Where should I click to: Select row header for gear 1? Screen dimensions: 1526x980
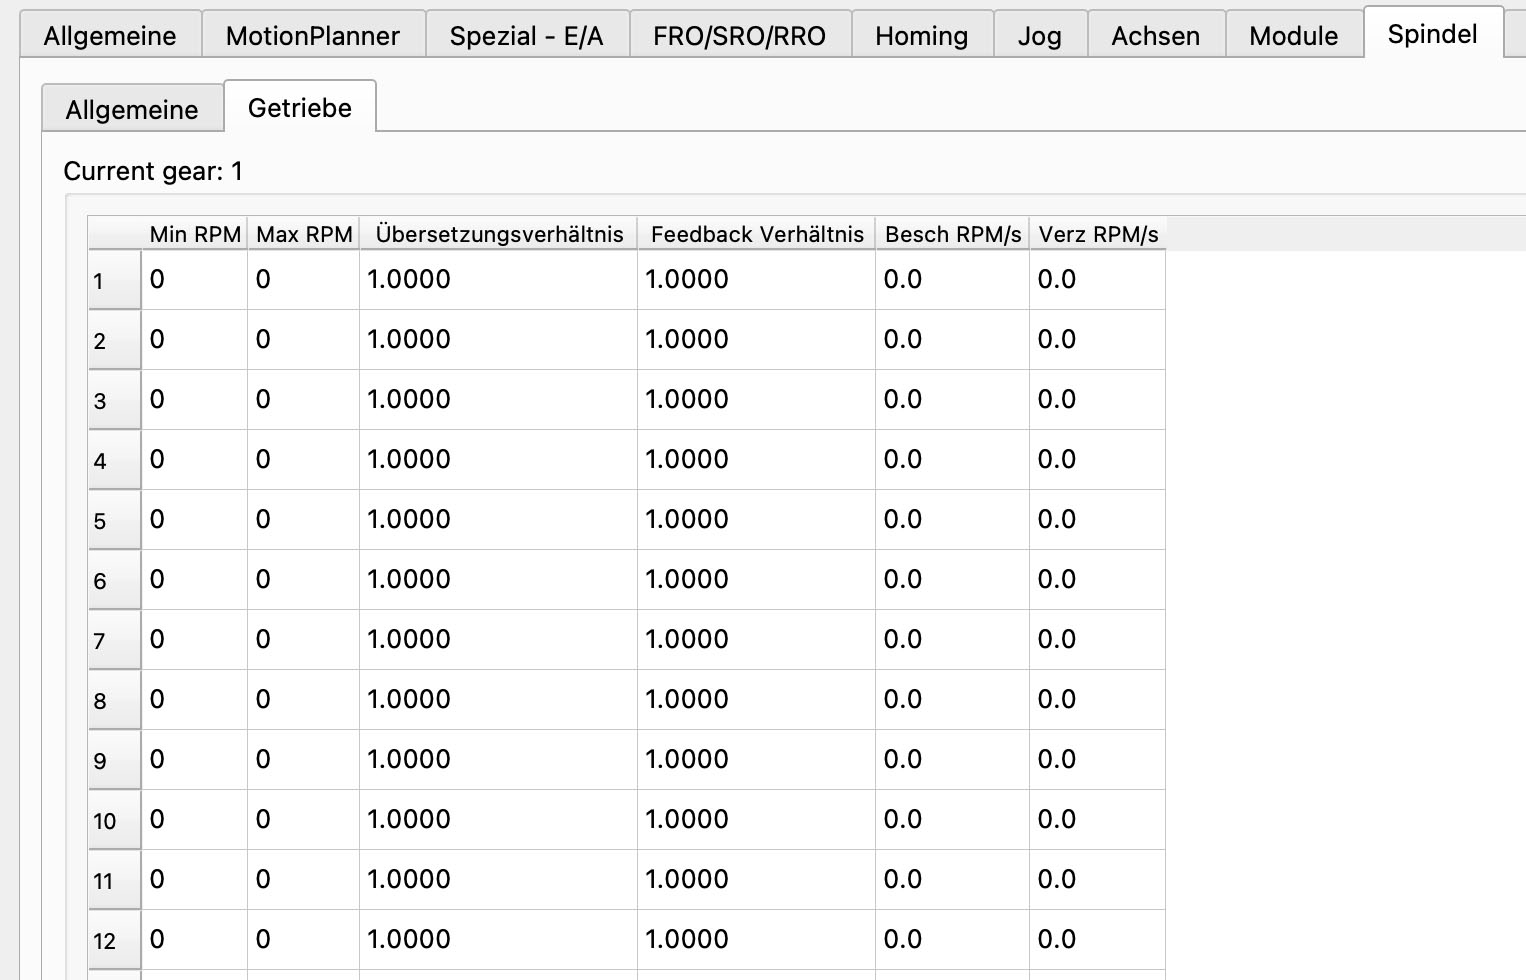pyautogui.click(x=114, y=280)
